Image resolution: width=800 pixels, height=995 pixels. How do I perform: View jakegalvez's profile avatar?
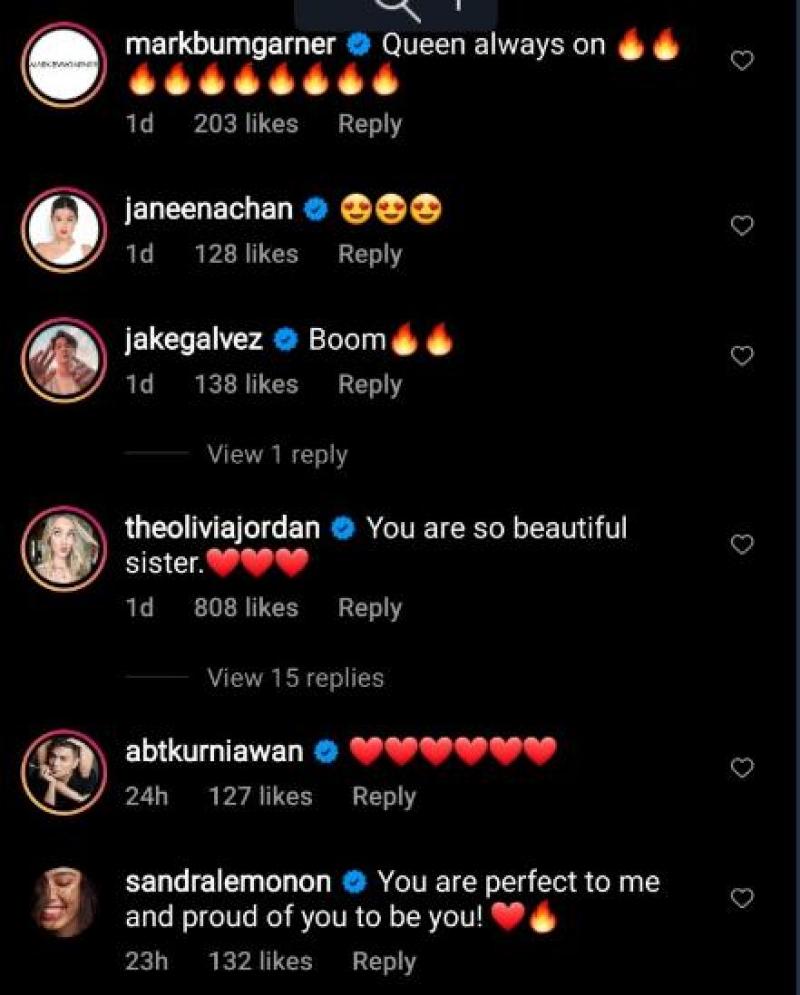click(x=64, y=358)
